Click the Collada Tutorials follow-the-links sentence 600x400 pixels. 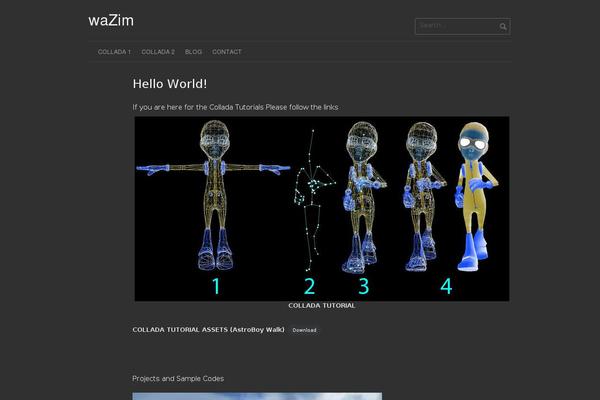pyautogui.click(x=235, y=107)
